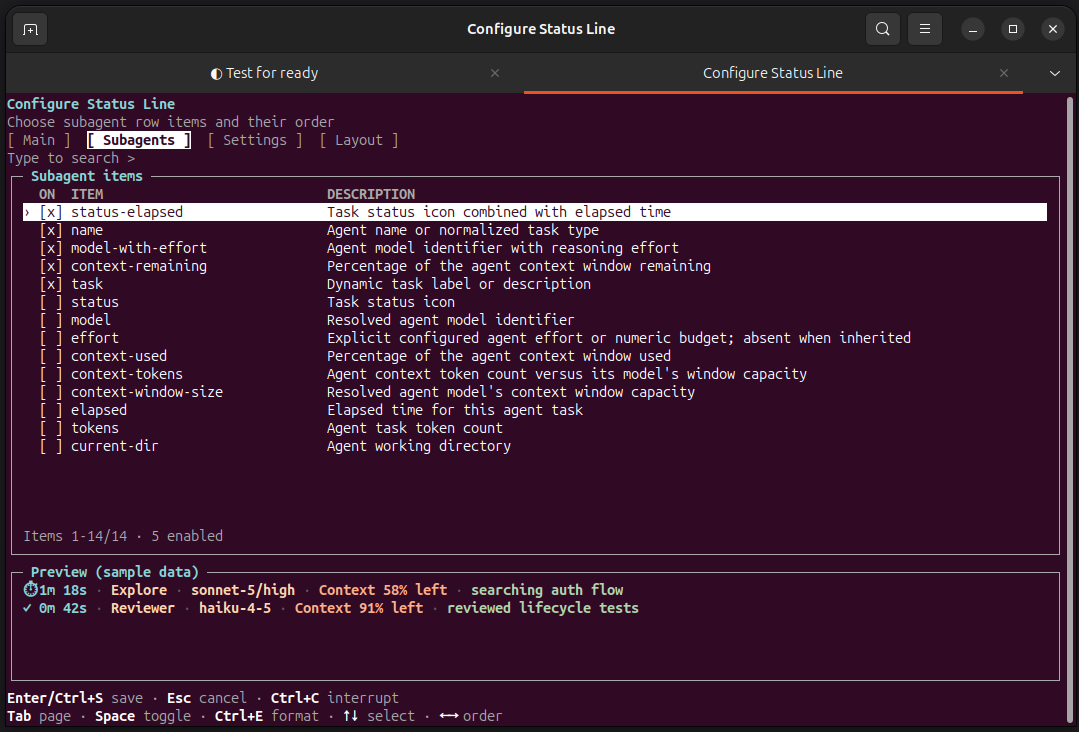Click the terminal vertical scrollbar
1079x732 pixels.
point(1069,410)
